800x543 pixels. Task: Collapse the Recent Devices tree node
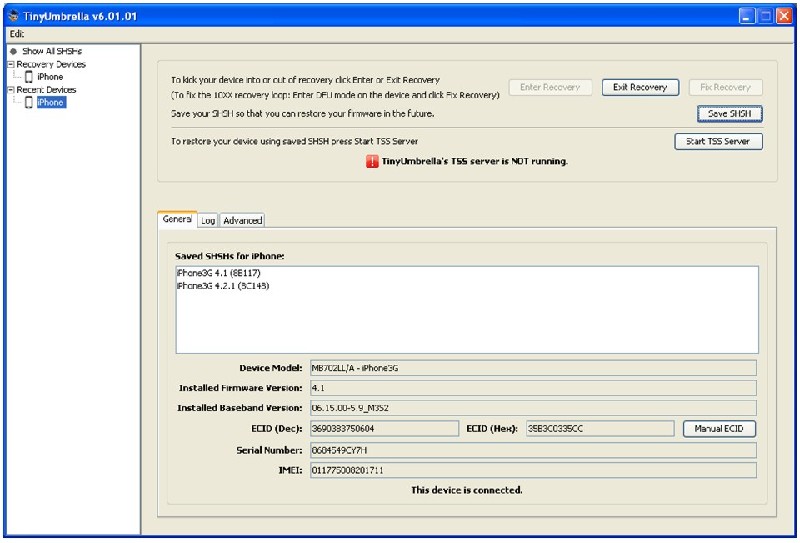pos(10,90)
